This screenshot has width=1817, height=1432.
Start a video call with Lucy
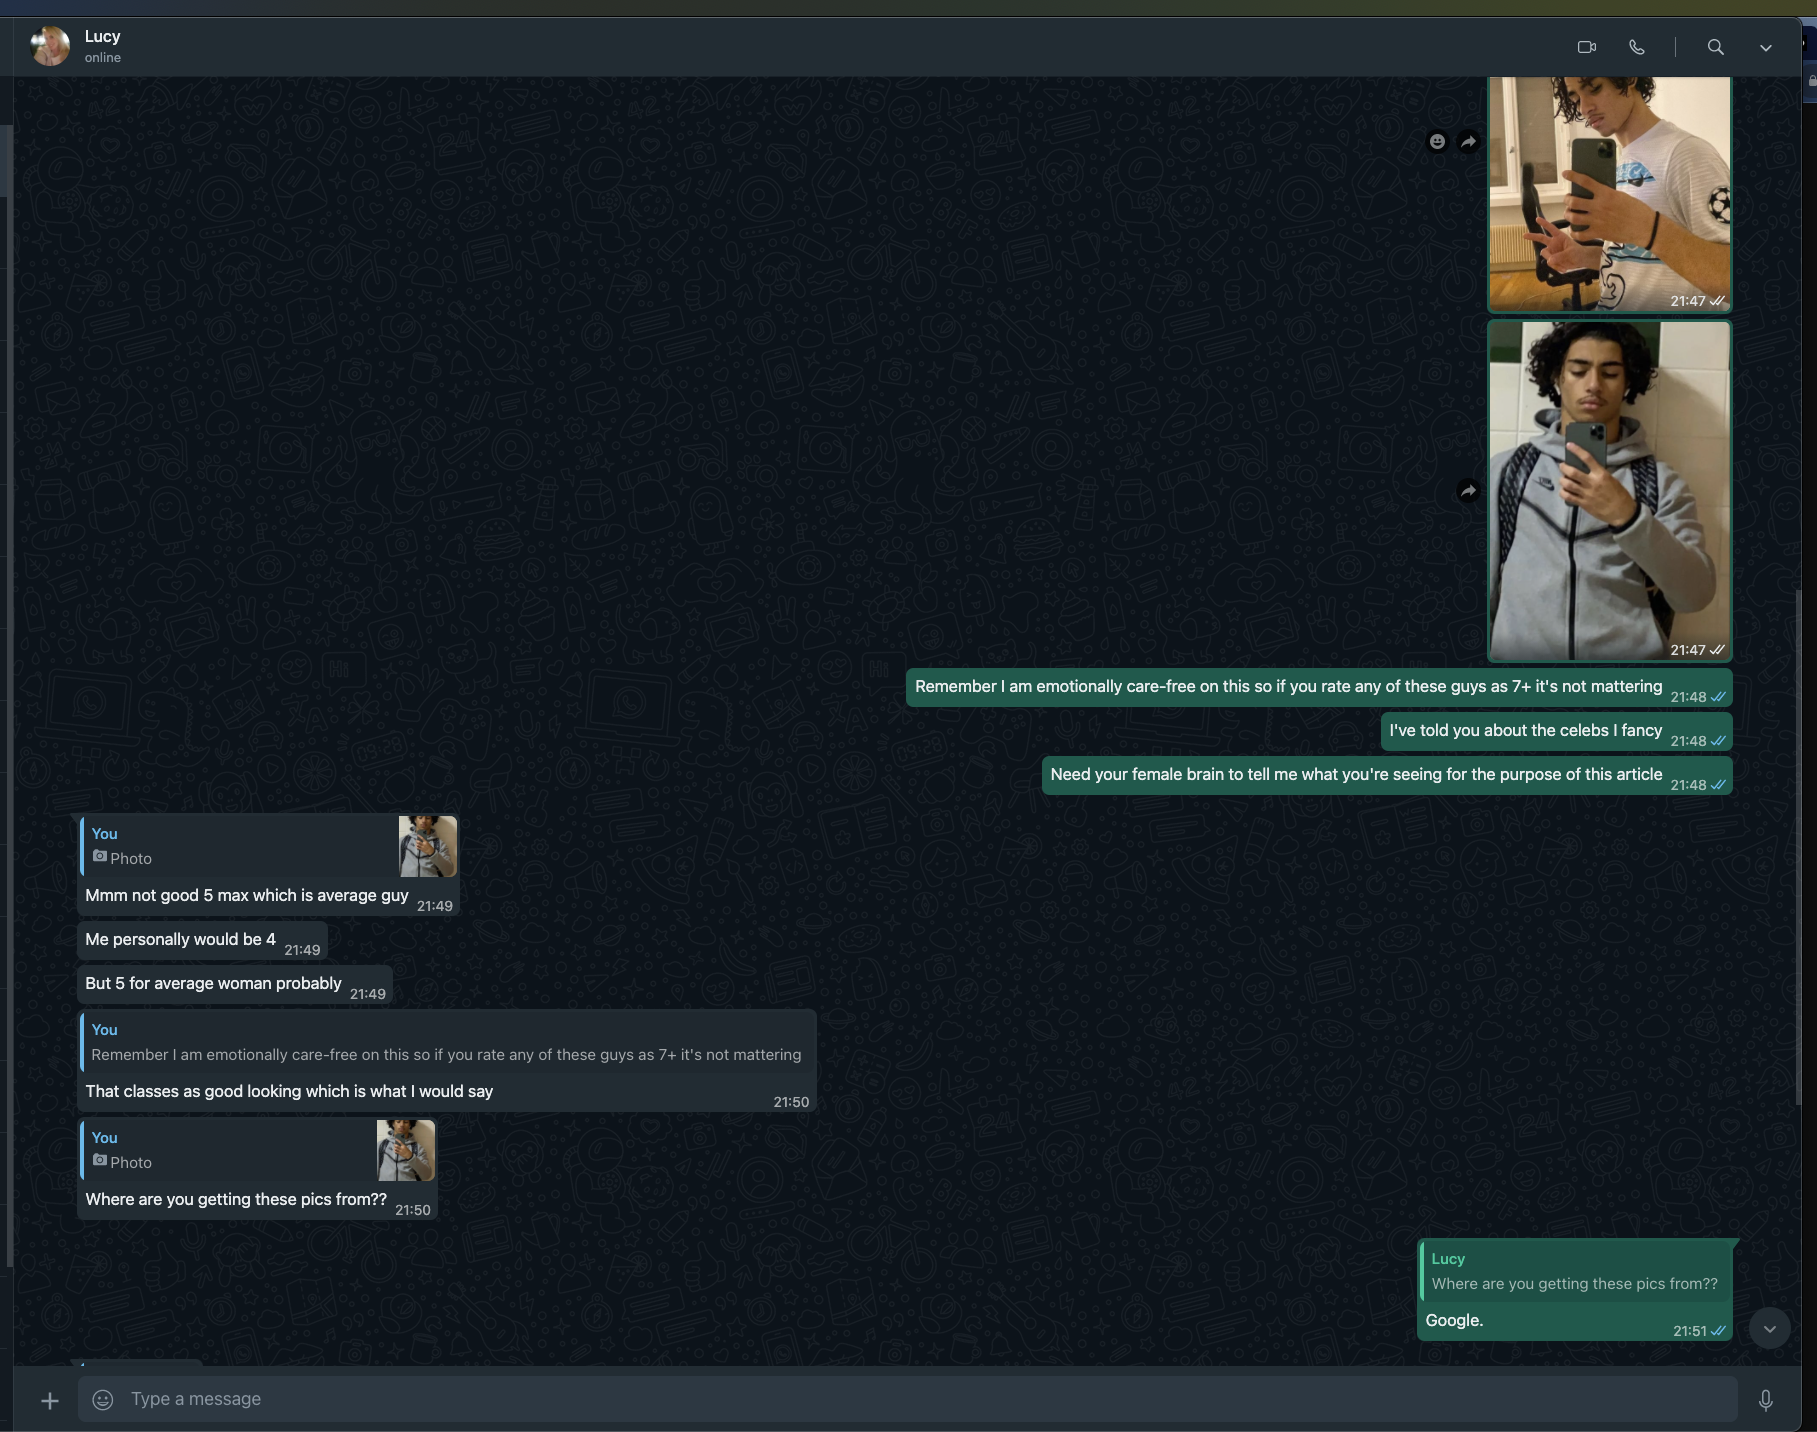click(x=1586, y=47)
